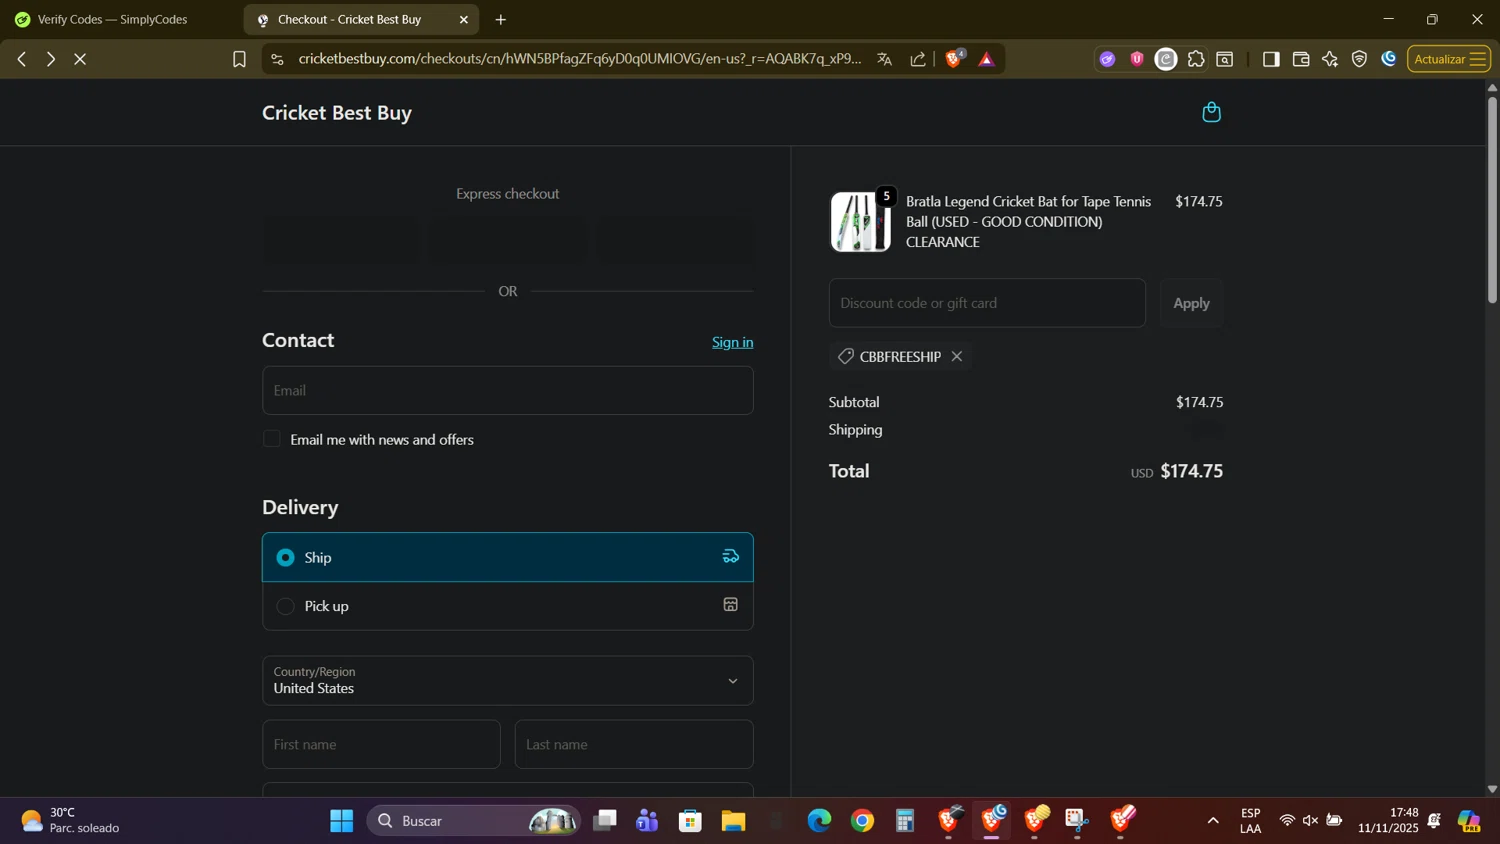The width and height of the screenshot is (1500, 844).
Task: Open Microsoft Teams from taskbar
Action: [648, 821]
